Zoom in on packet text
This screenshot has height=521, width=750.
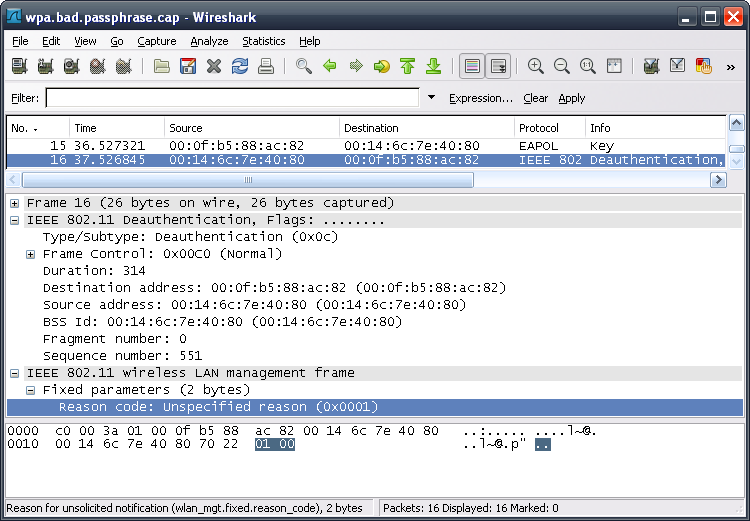pyautogui.click(x=536, y=67)
